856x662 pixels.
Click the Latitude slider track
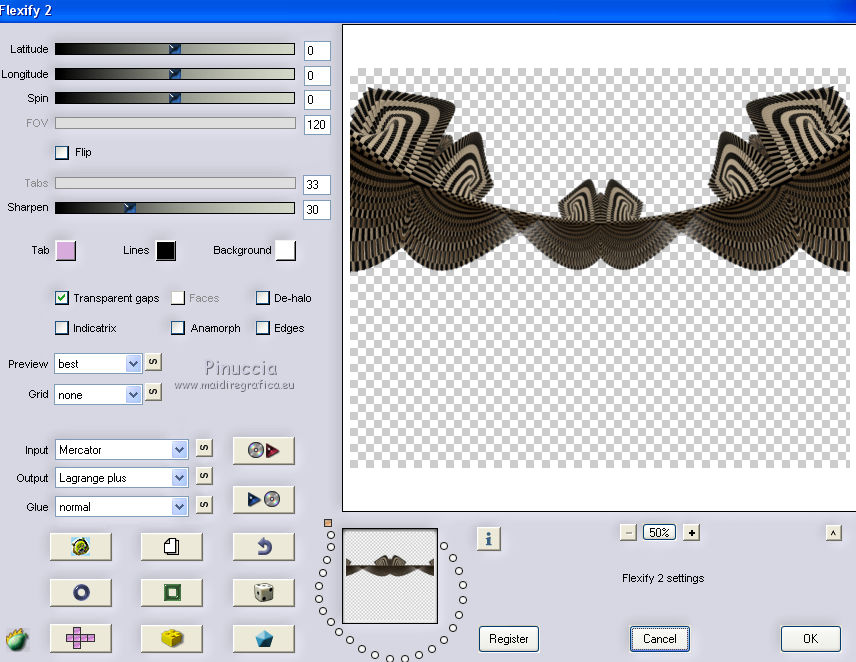click(175, 49)
